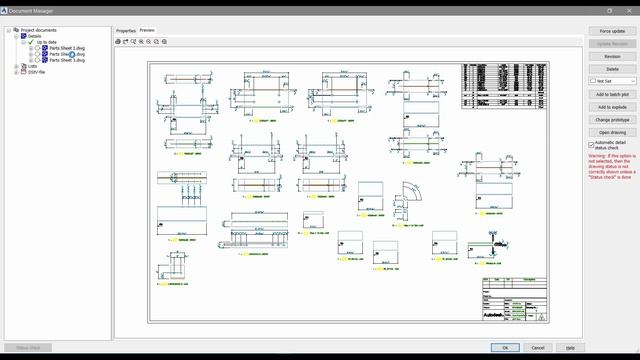
Task: Click the export icon next to print
Action: tap(126, 42)
